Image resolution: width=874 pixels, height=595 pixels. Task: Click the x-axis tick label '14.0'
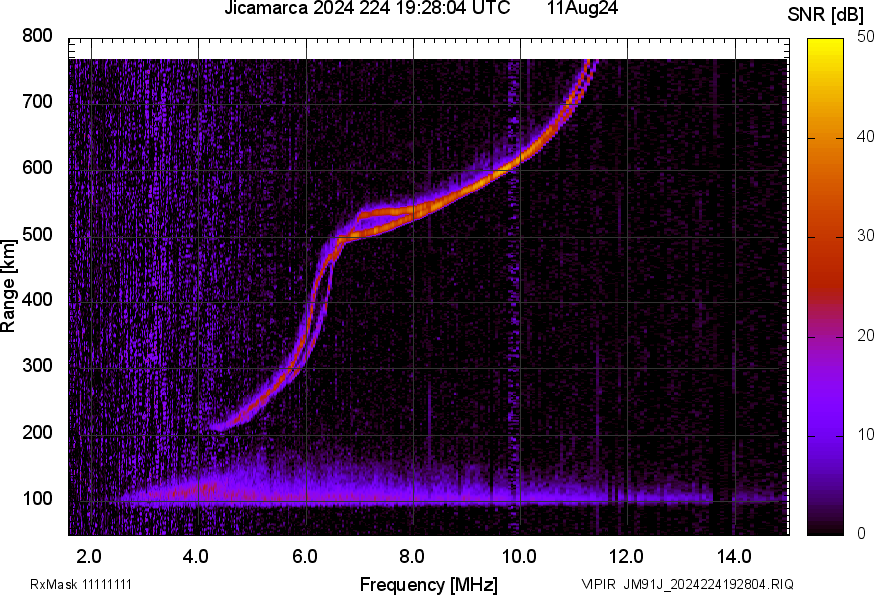click(734, 556)
